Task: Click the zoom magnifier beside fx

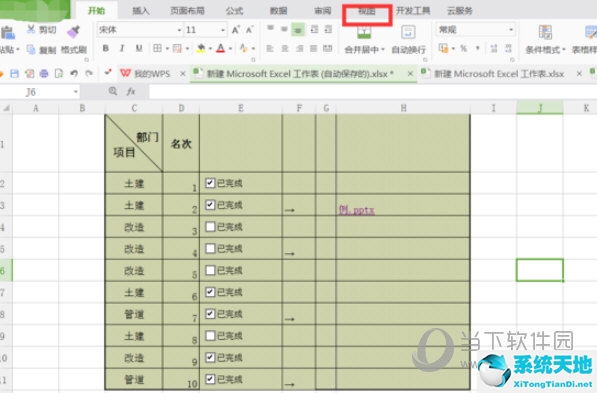Action: point(113,91)
